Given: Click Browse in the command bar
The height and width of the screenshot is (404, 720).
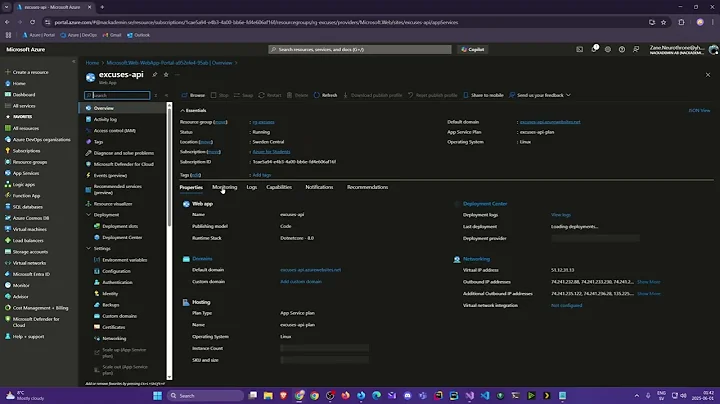Looking at the screenshot, I should pyautogui.click(x=193, y=95).
